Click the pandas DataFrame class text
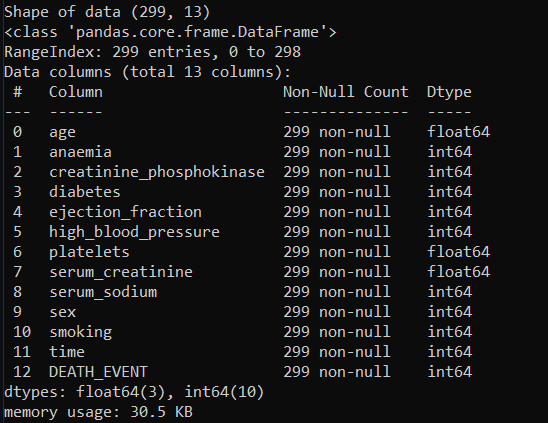Screen dimensions: 548x423 coord(170,32)
